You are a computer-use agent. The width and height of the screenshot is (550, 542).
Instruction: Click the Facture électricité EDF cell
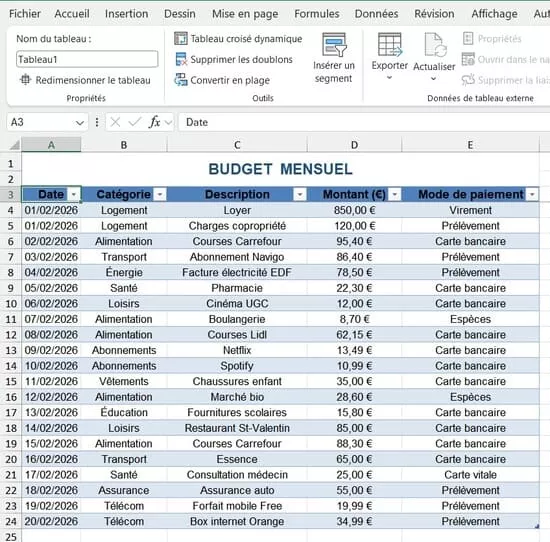237,272
